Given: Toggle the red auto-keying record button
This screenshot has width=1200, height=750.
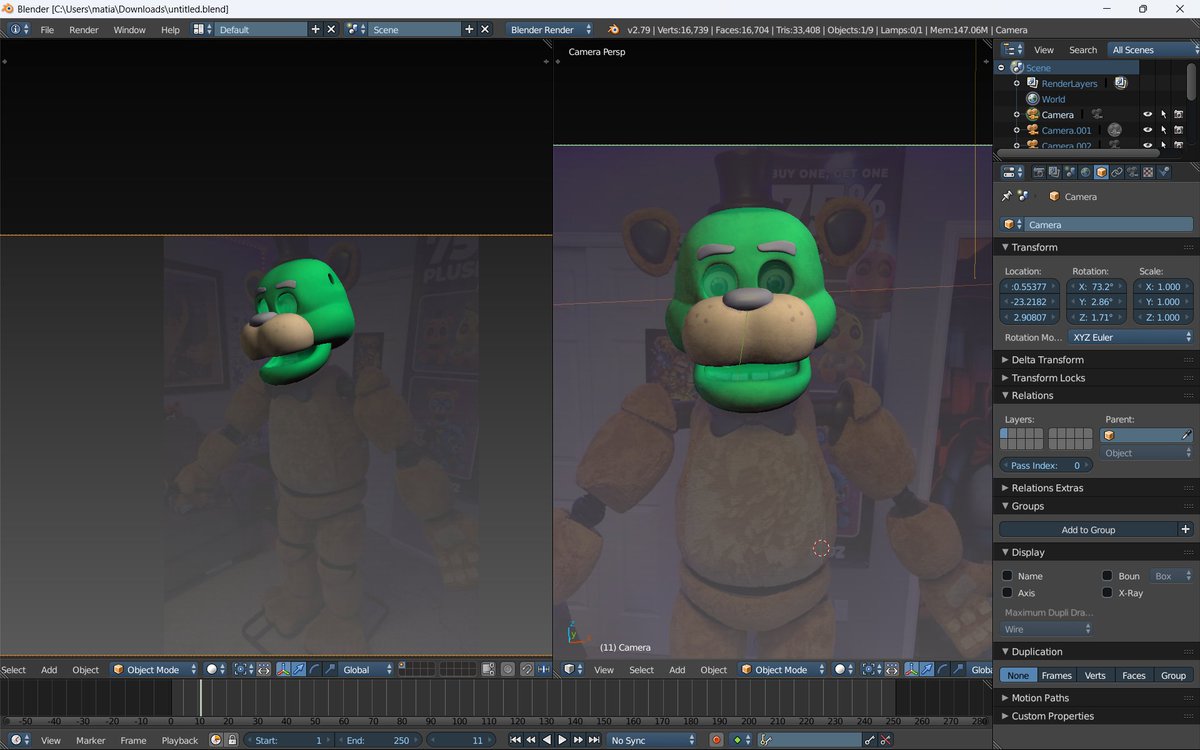Looking at the screenshot, I should pos(716,740).
